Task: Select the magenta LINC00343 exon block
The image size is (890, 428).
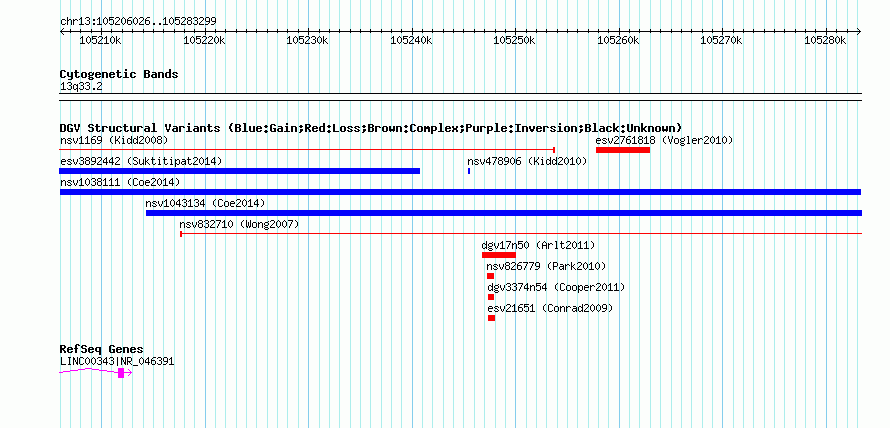Action: tap(121, 372)
